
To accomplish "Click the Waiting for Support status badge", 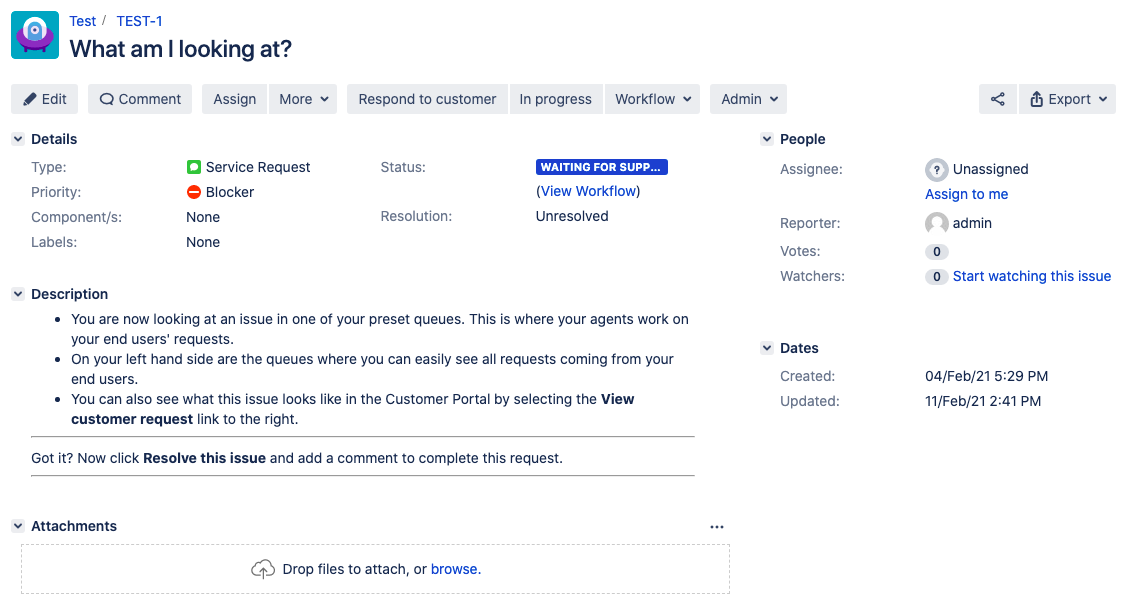I will tap(601, 167).
